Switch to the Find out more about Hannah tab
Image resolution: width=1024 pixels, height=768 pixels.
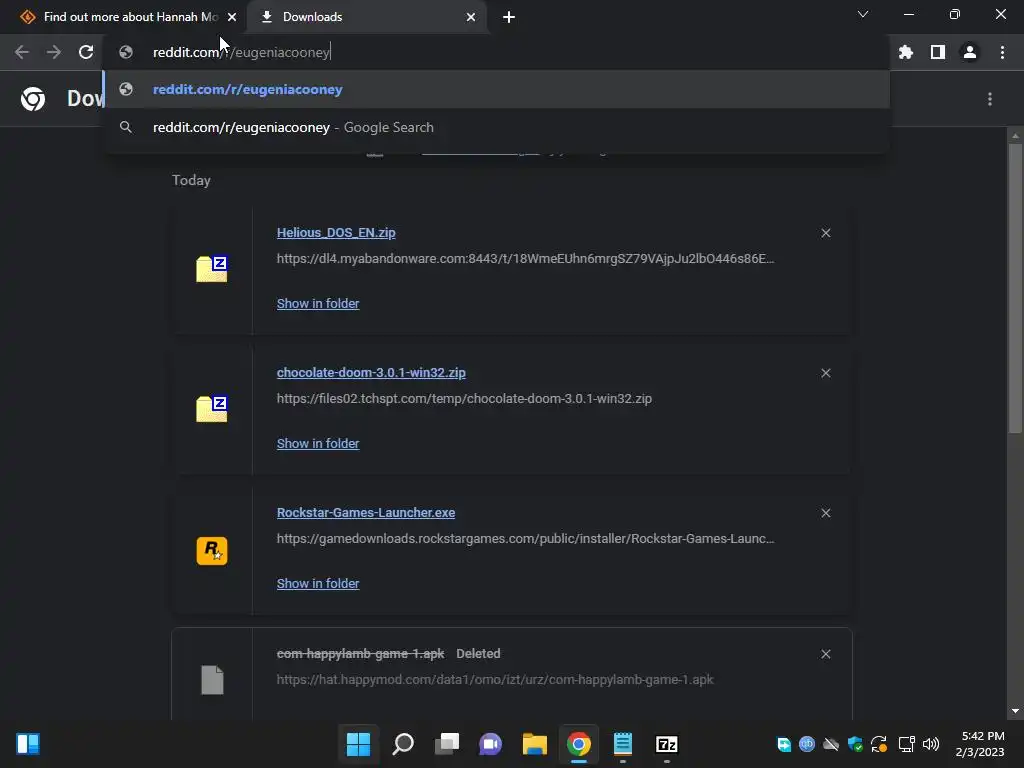[x=121, y=17]
